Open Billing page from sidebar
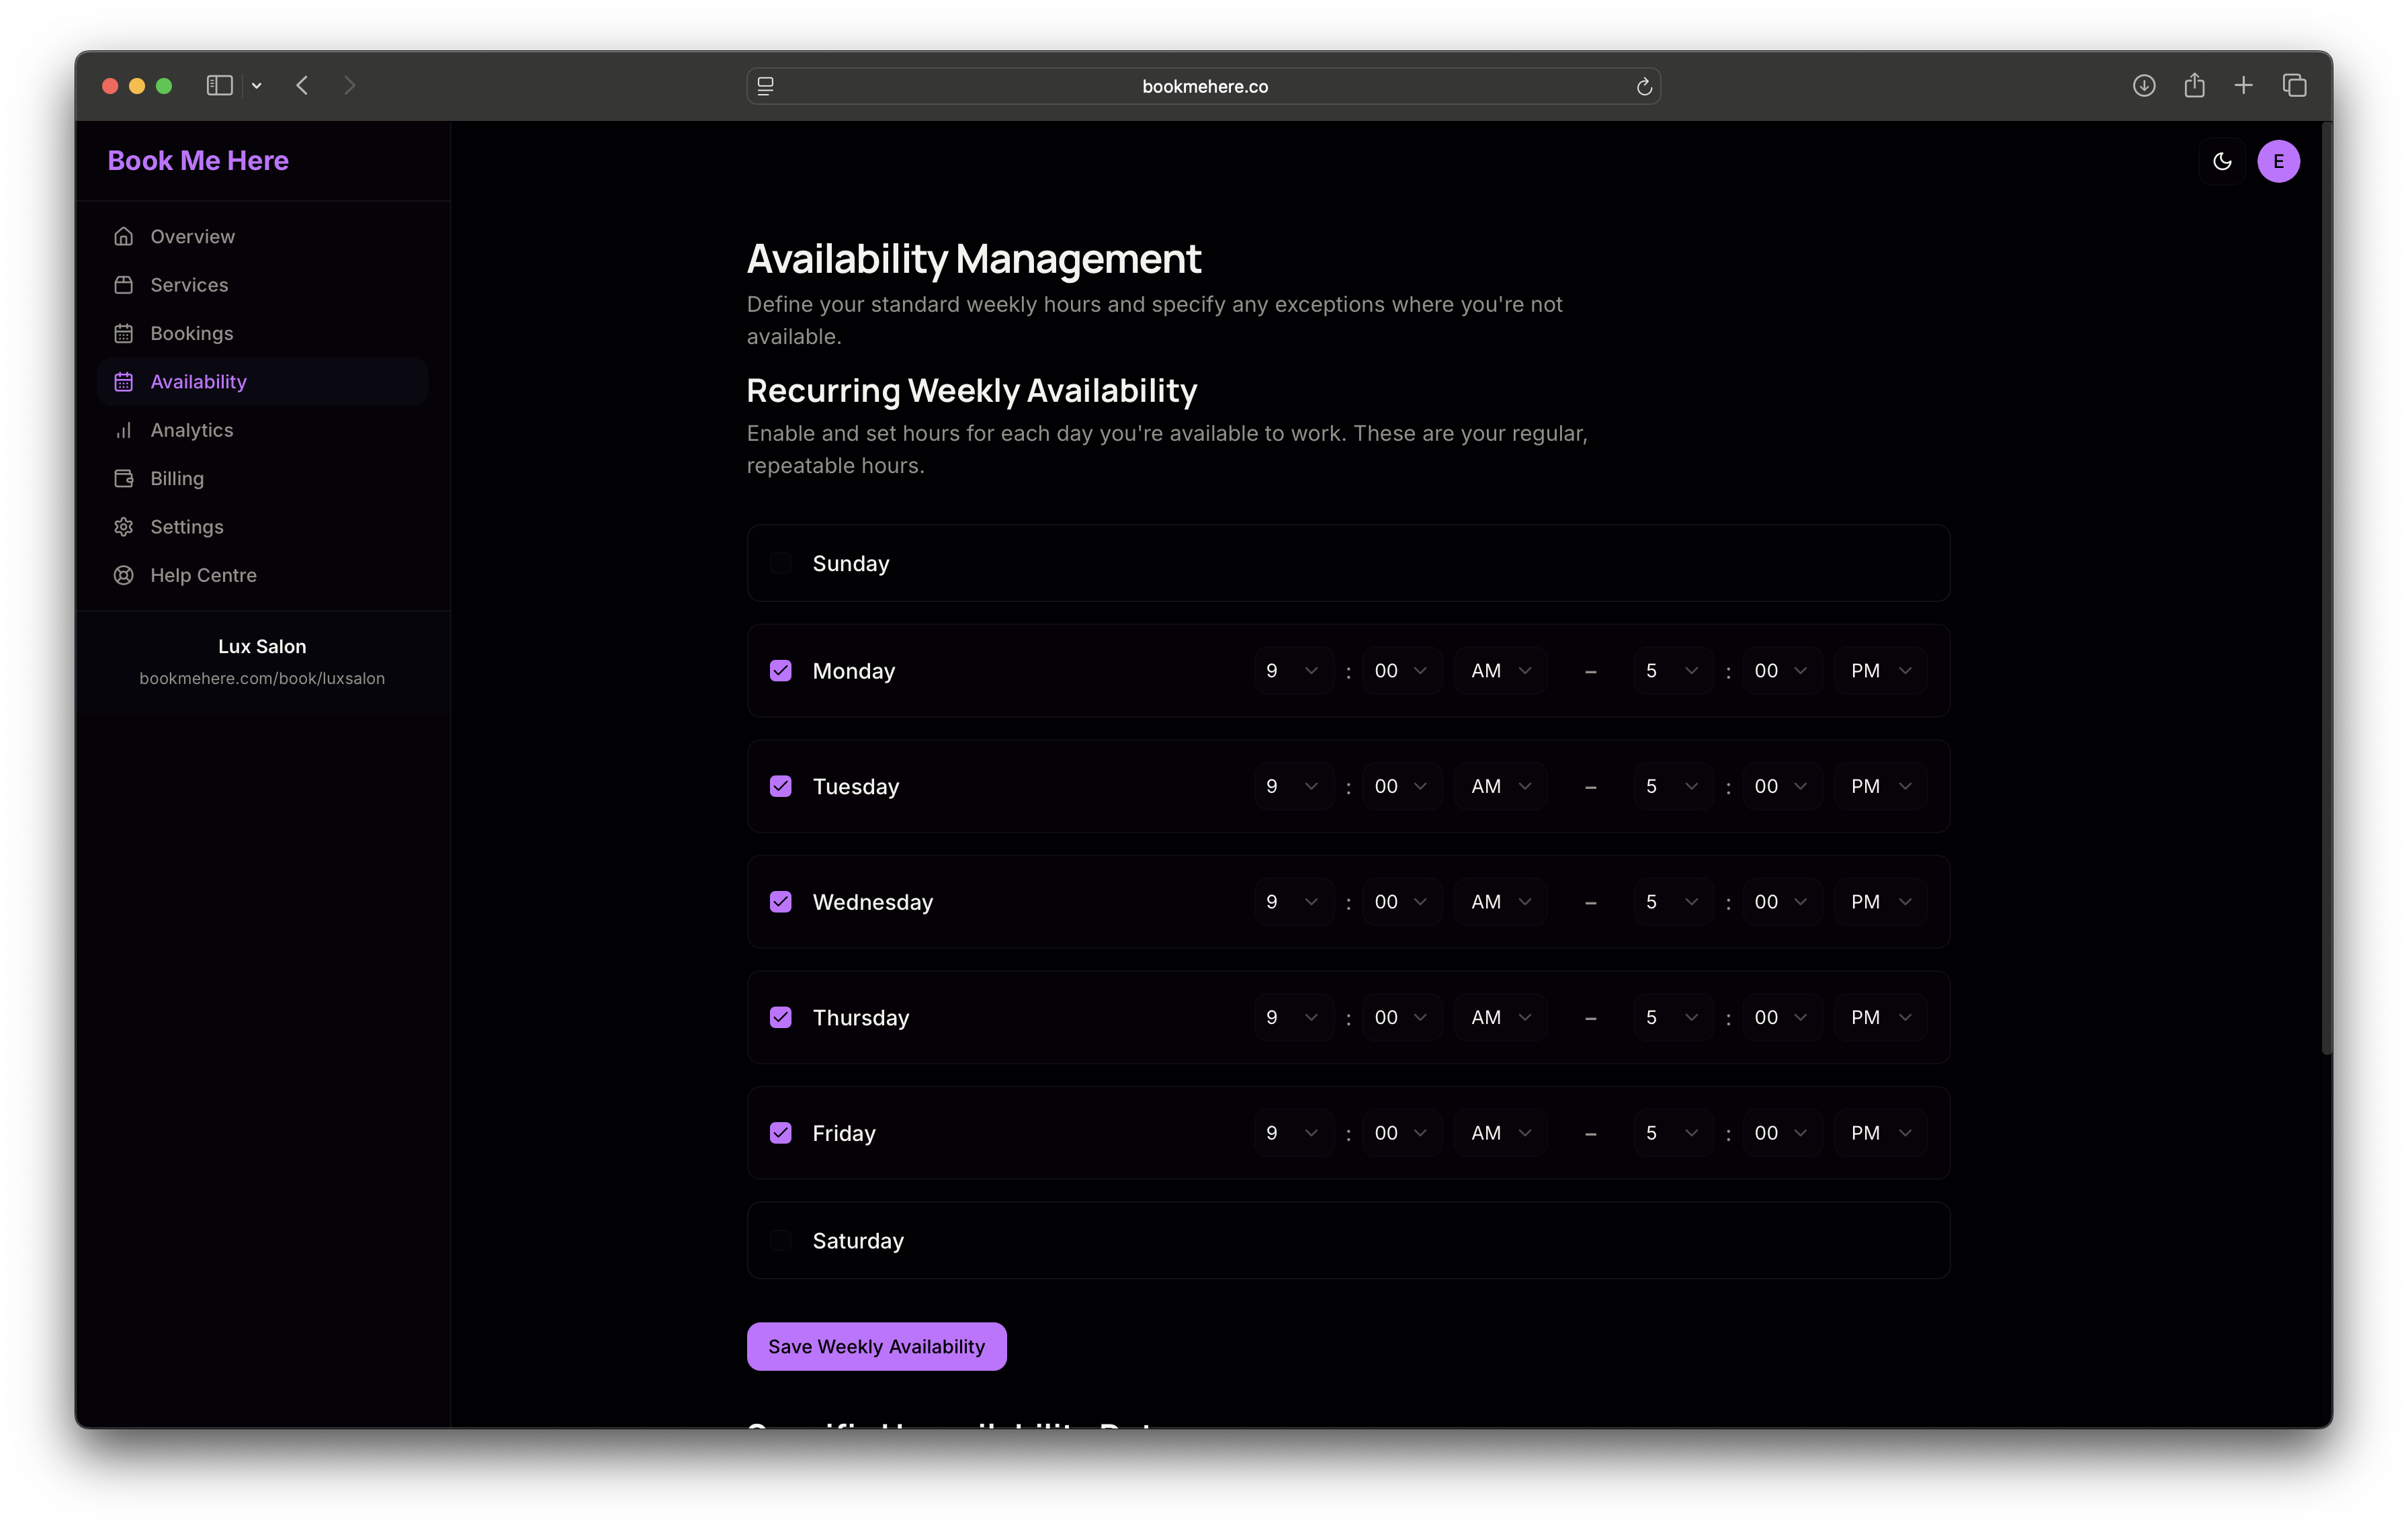 [x=263, y=478]
